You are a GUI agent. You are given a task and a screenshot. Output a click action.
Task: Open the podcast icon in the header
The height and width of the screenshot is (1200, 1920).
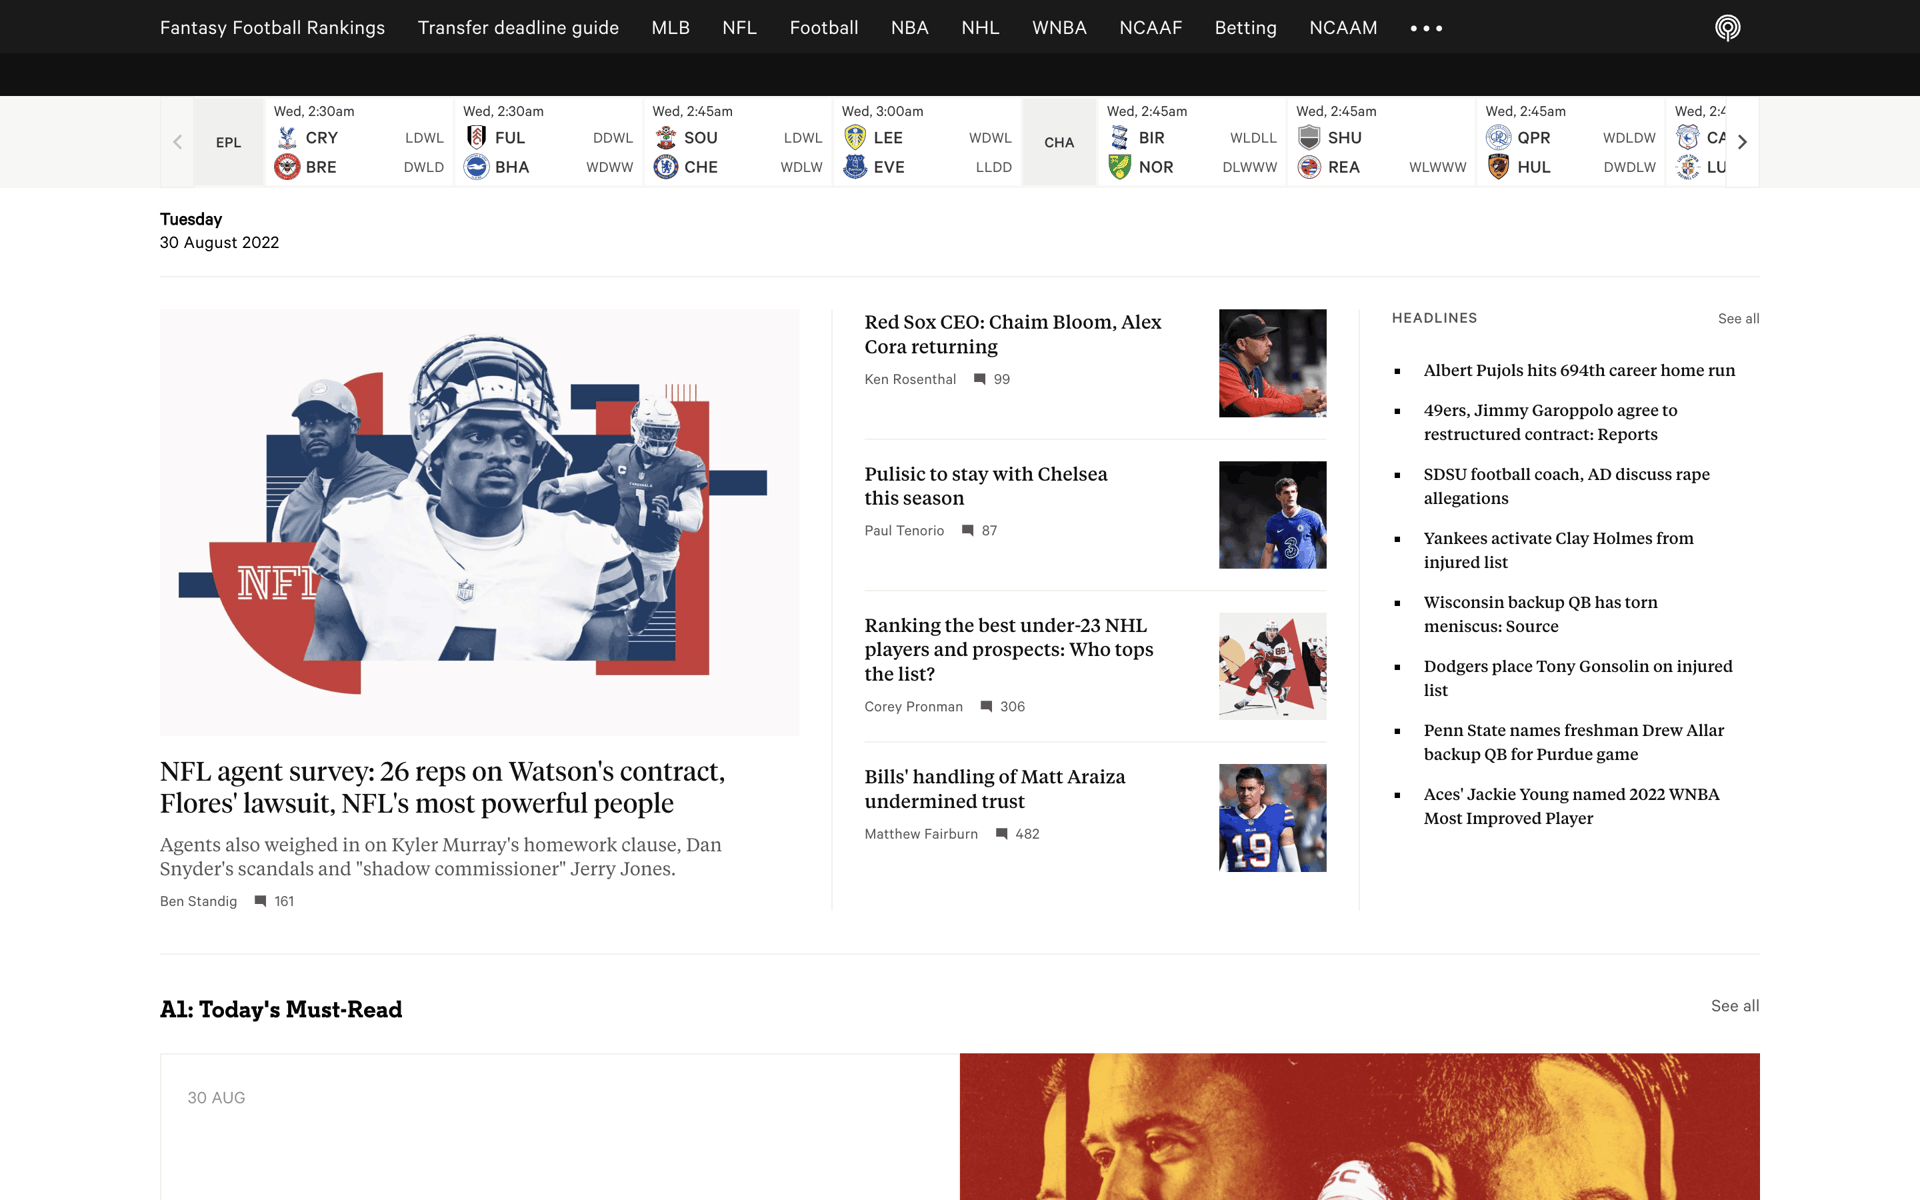click(1727, 28)
